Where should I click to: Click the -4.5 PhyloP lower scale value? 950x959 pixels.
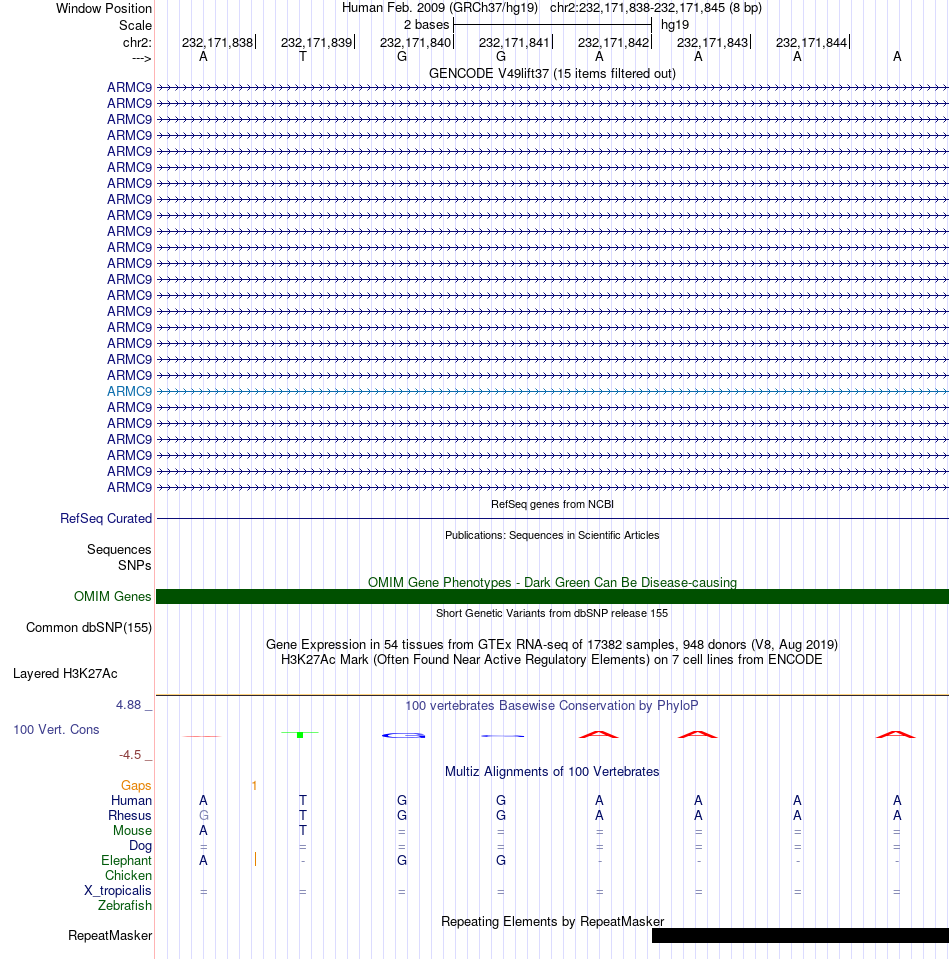tap(130, 755)
